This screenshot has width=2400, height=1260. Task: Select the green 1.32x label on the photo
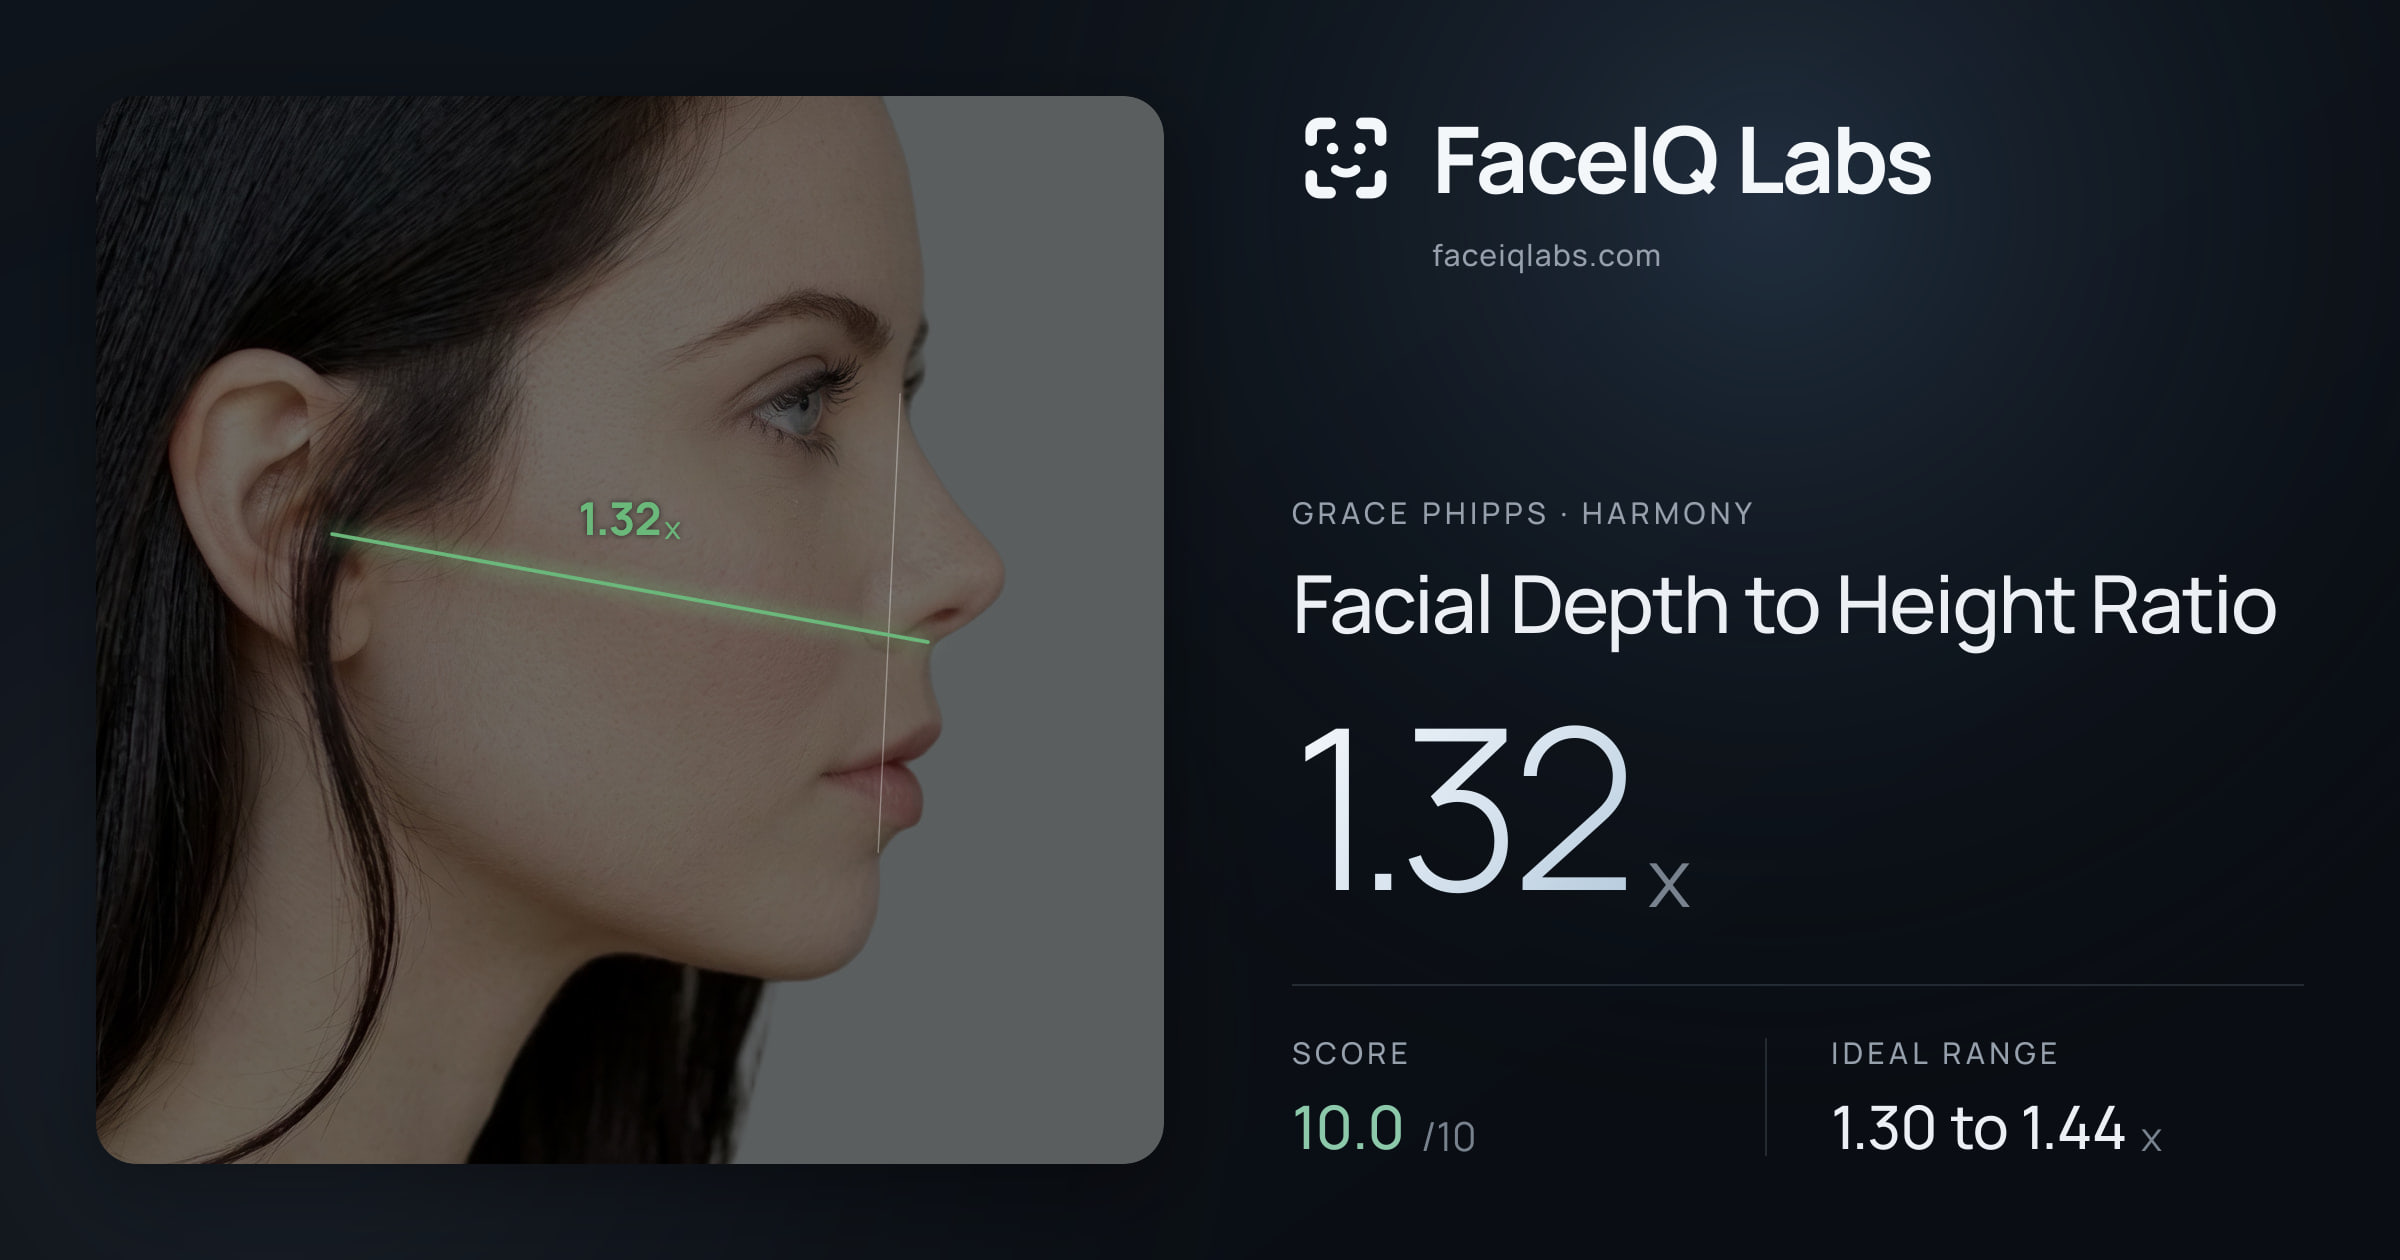pos(630,520)
